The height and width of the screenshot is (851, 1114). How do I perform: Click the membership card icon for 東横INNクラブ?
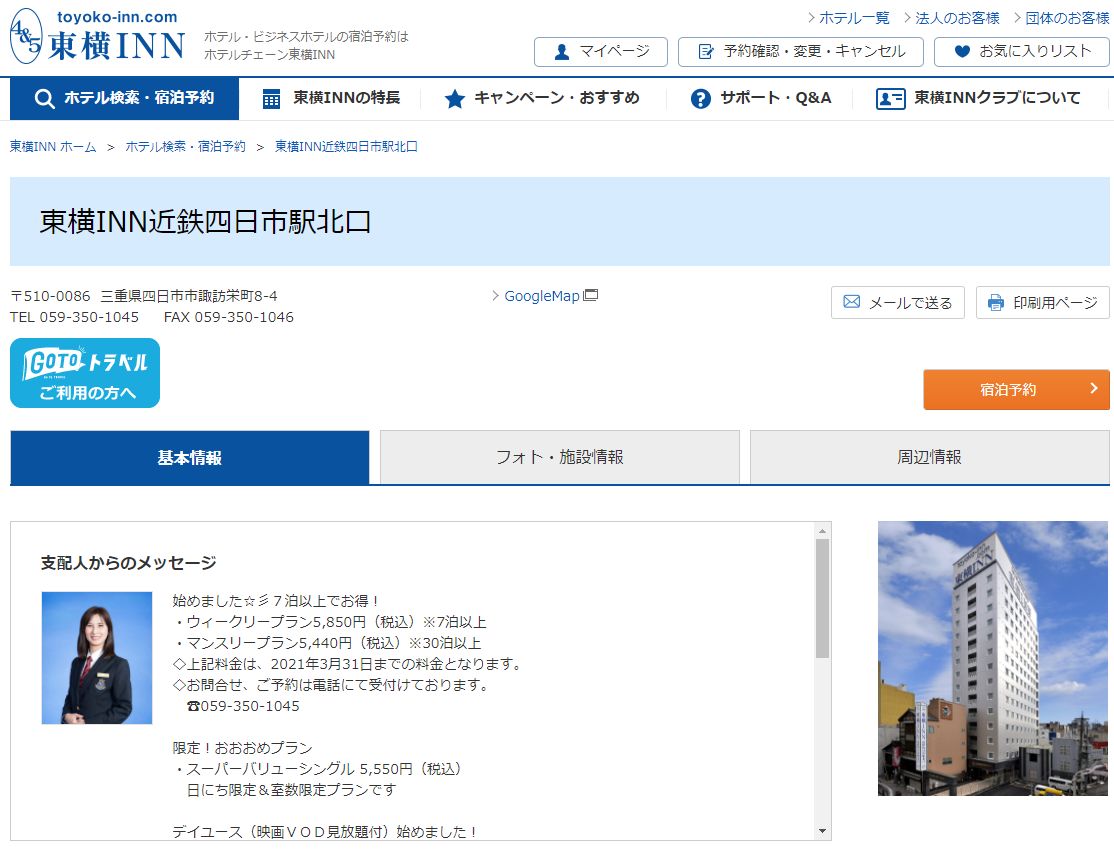pyautogui.click(x=890, y=99)
